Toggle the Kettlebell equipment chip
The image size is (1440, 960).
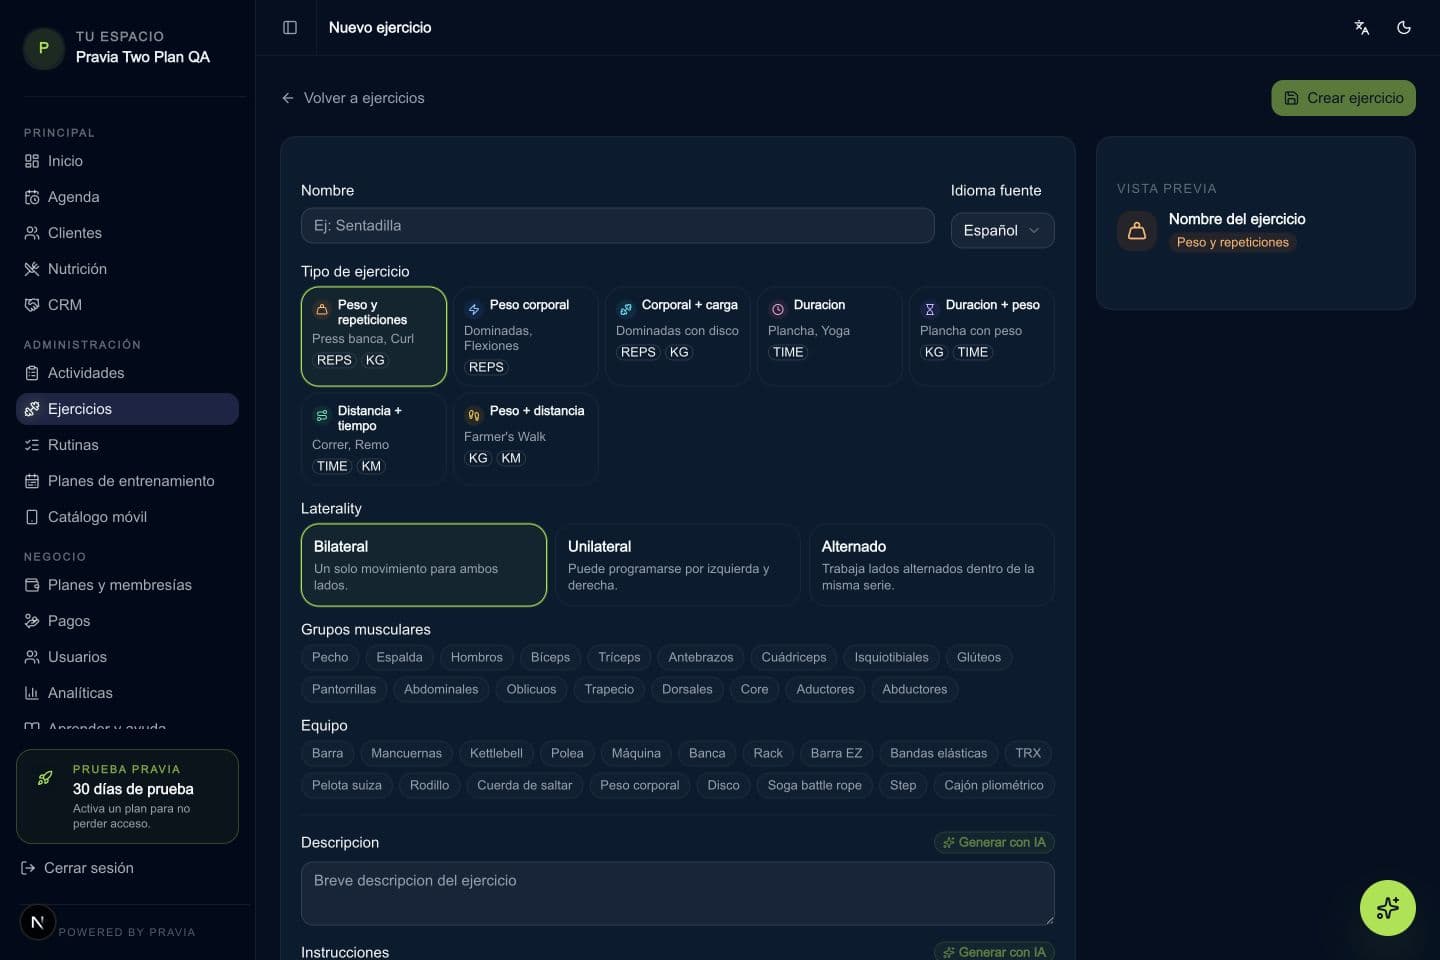point(496,753)
